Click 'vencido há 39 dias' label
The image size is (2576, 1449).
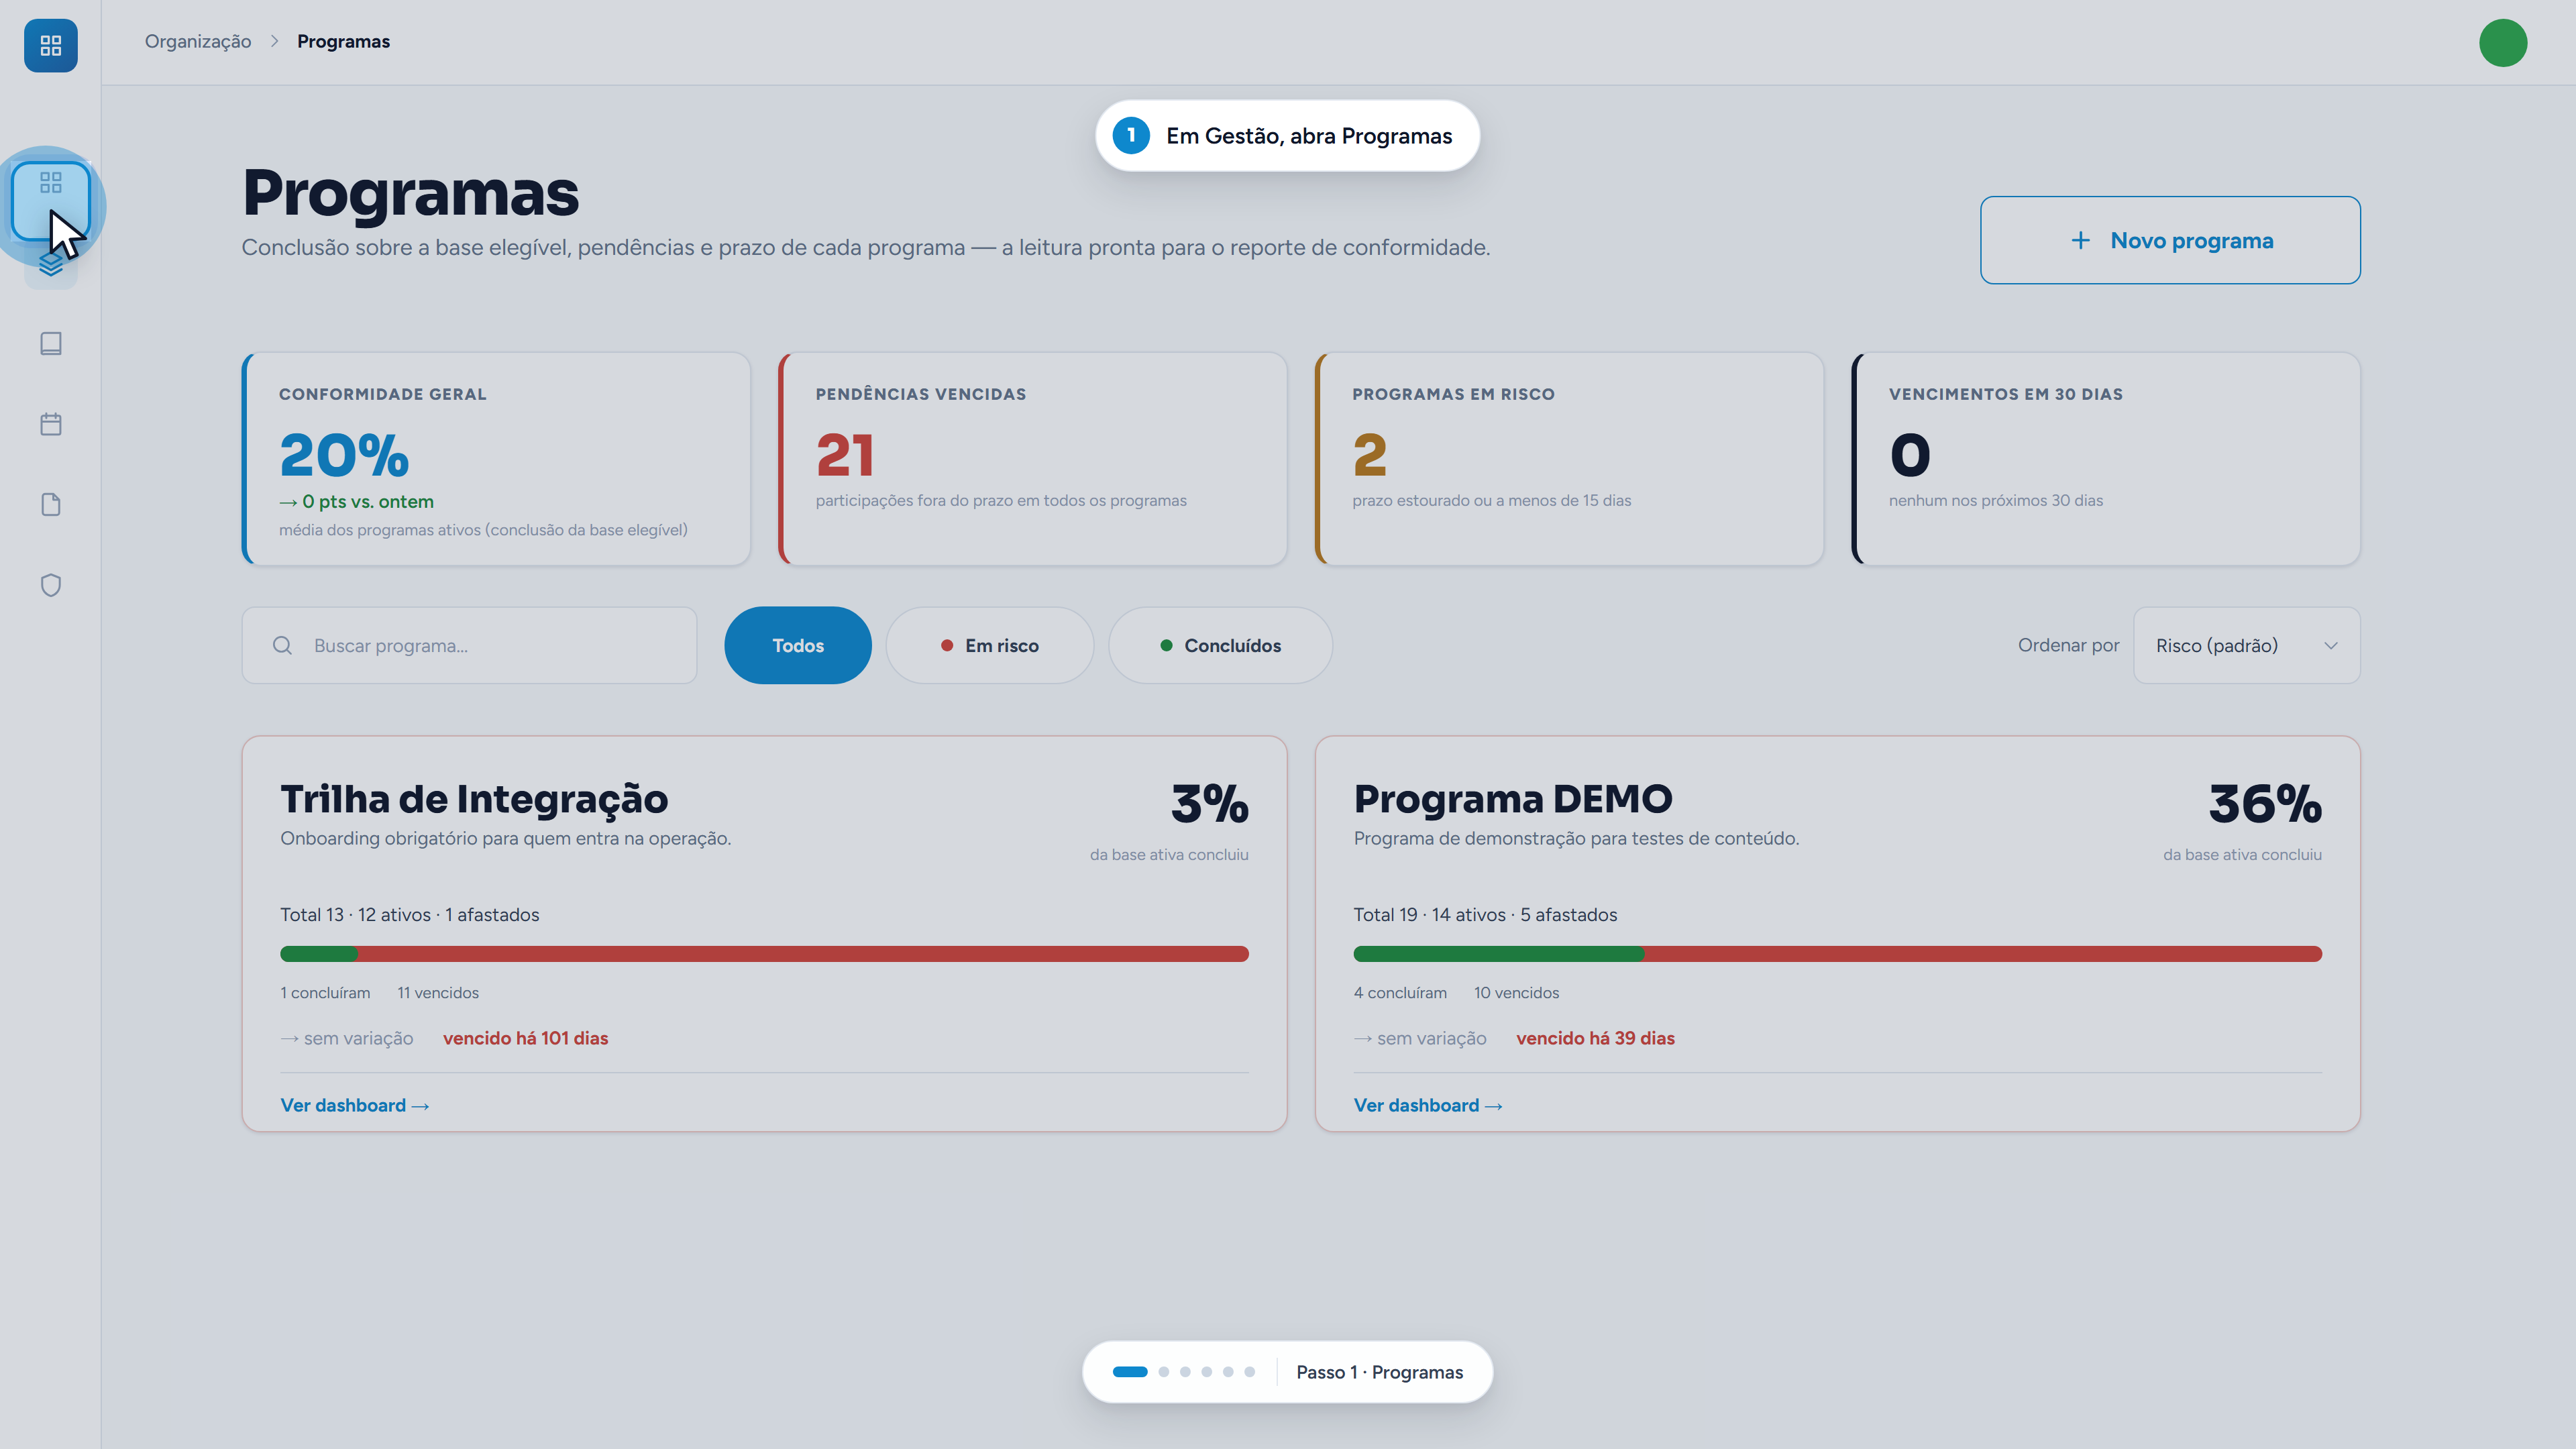[x=1595, y=1038]
